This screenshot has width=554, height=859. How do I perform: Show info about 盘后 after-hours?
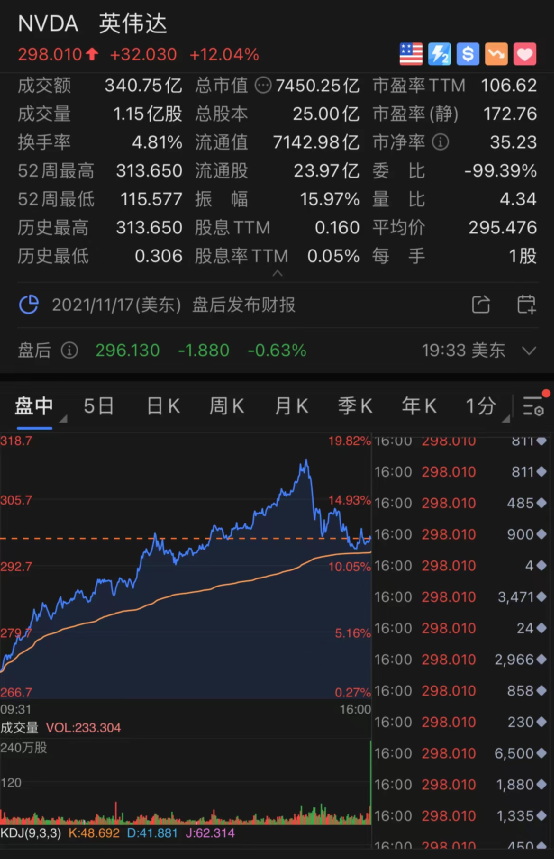coord(70,350)
